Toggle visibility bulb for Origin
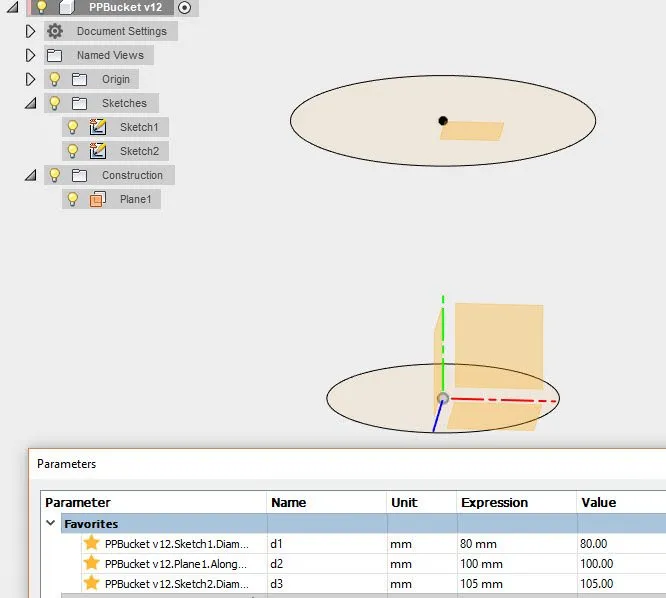 55,79
